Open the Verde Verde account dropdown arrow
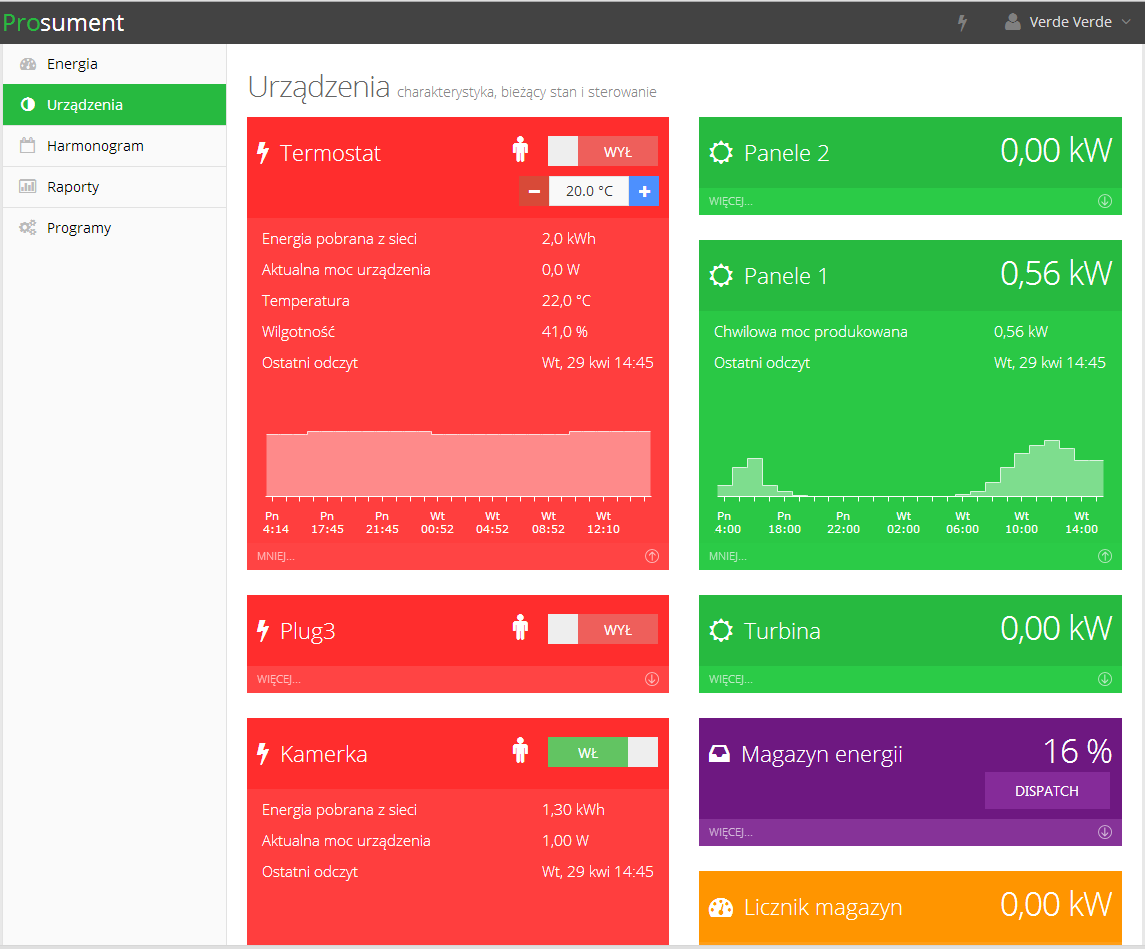This screenshot has height=949, width=1145. click(1126, 22)
